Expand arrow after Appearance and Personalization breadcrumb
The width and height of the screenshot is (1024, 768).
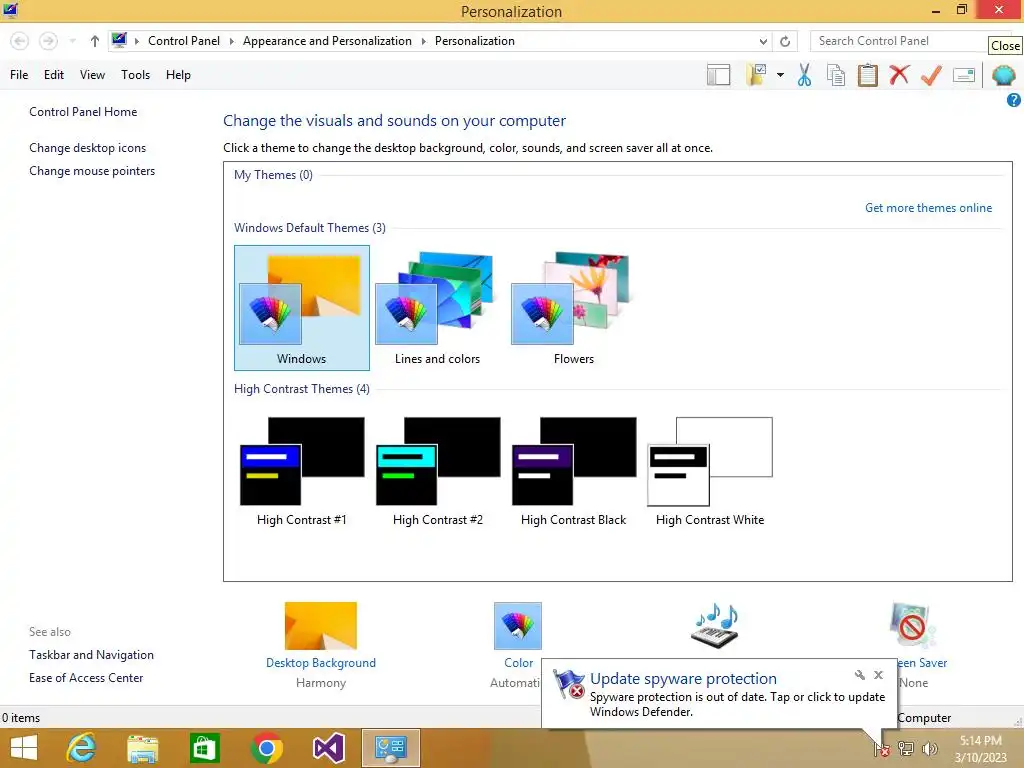tap(423, 41)
